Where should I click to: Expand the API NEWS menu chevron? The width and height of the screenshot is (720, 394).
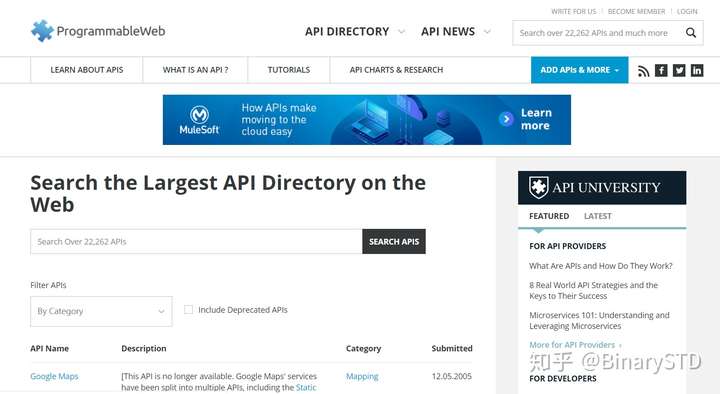pyautogui.click(x=487, y=32)
